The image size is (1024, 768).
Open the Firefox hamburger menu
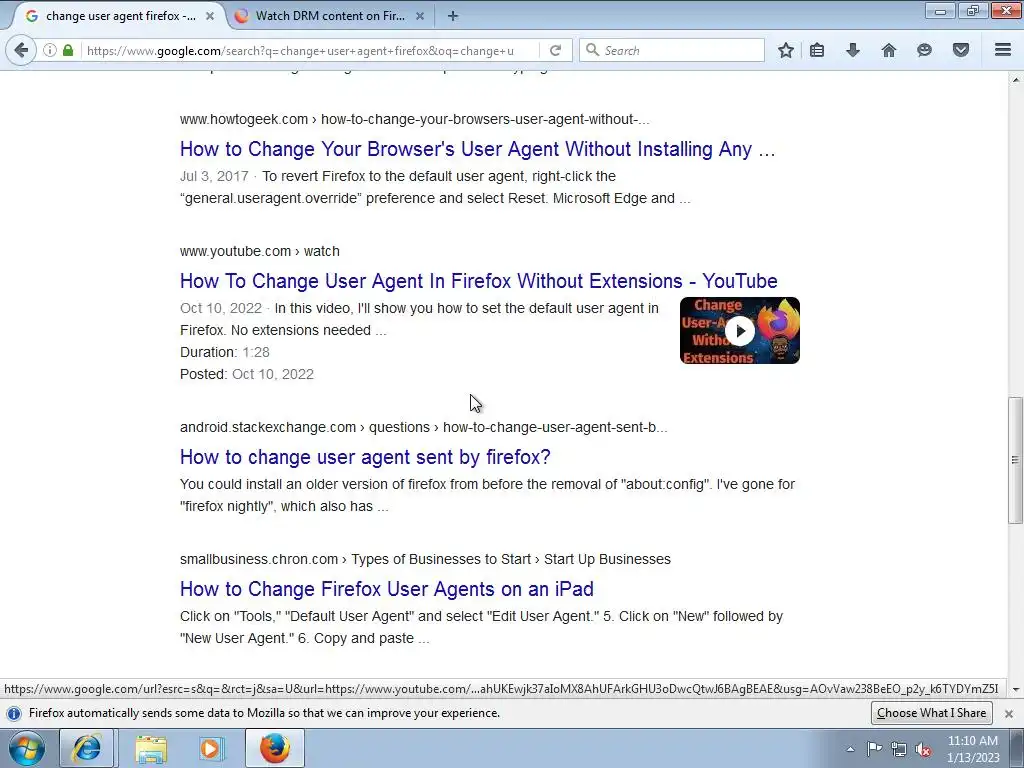click(x=1003, y=50)
